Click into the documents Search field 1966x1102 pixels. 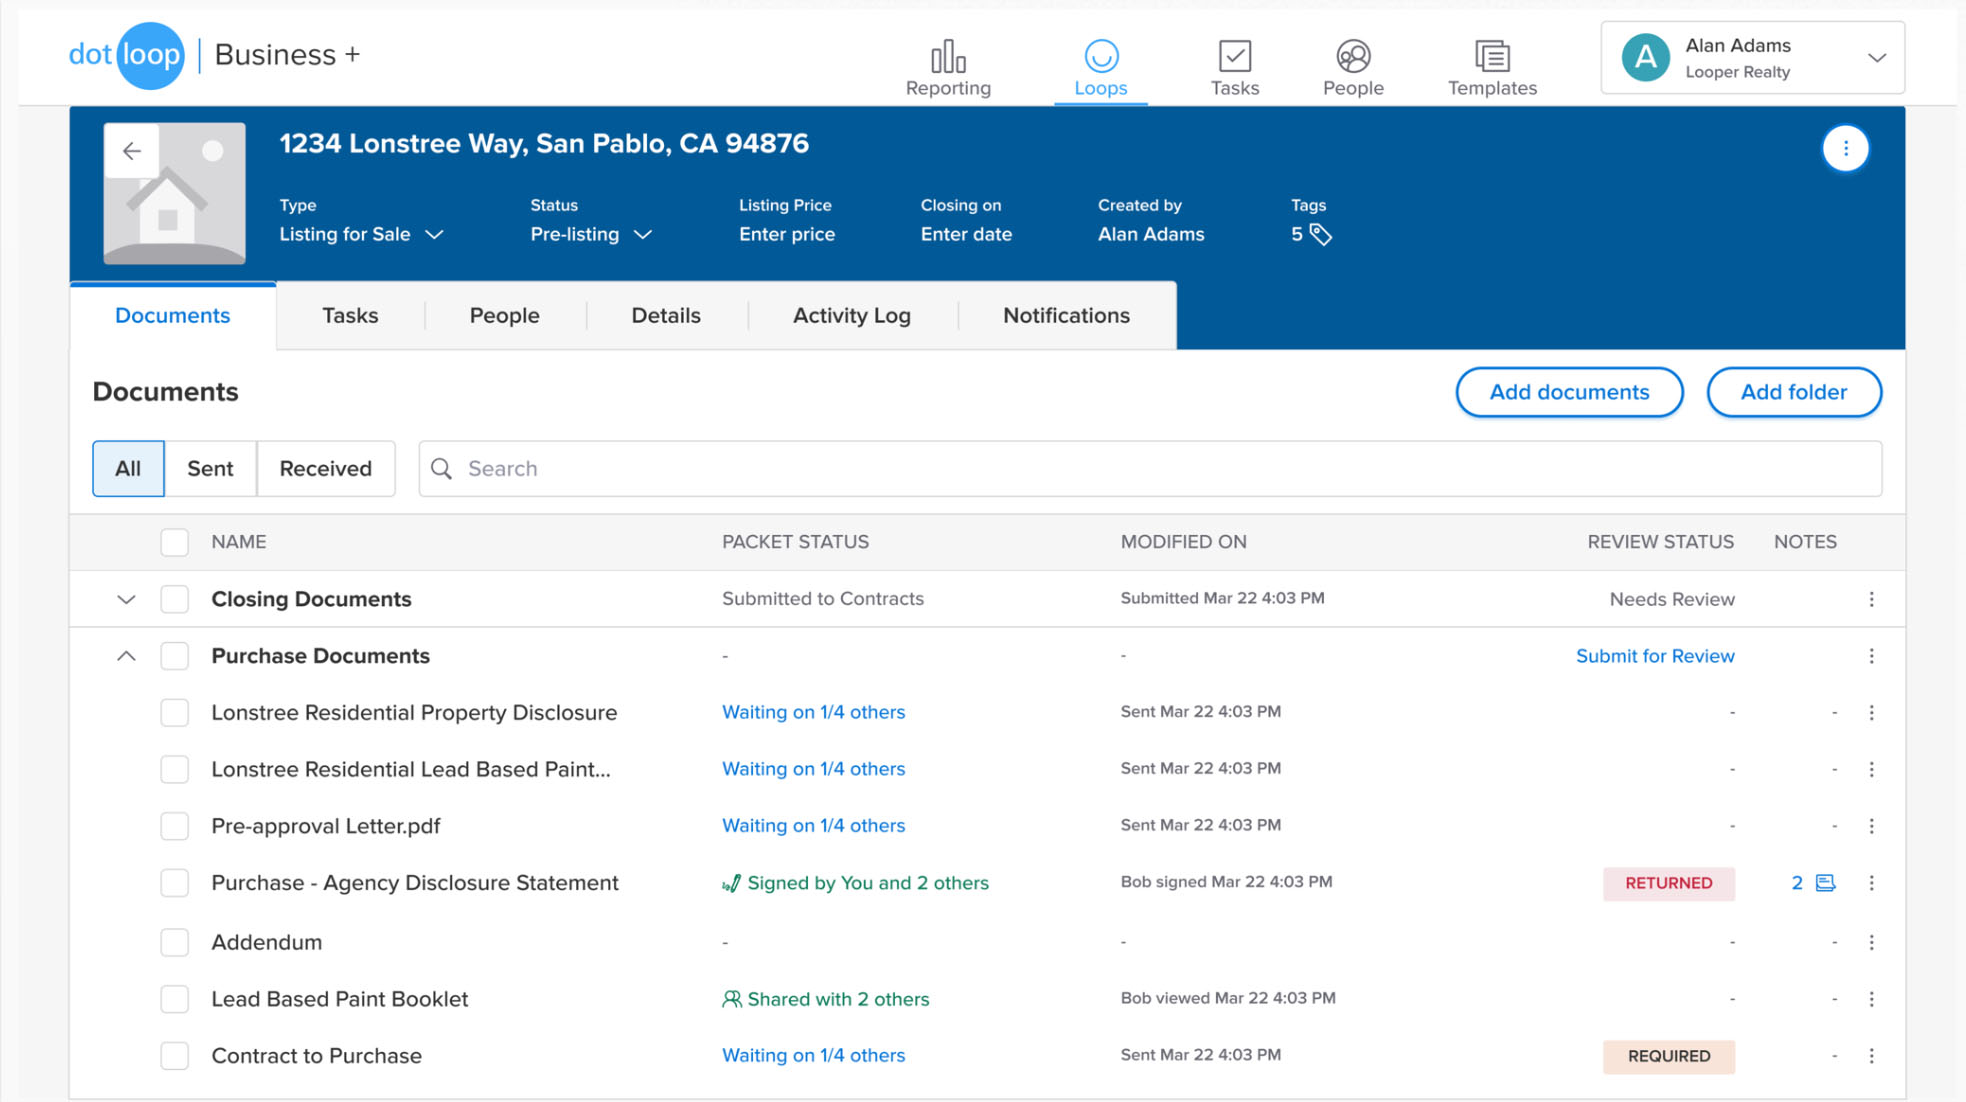click(x=1150, y=469)
